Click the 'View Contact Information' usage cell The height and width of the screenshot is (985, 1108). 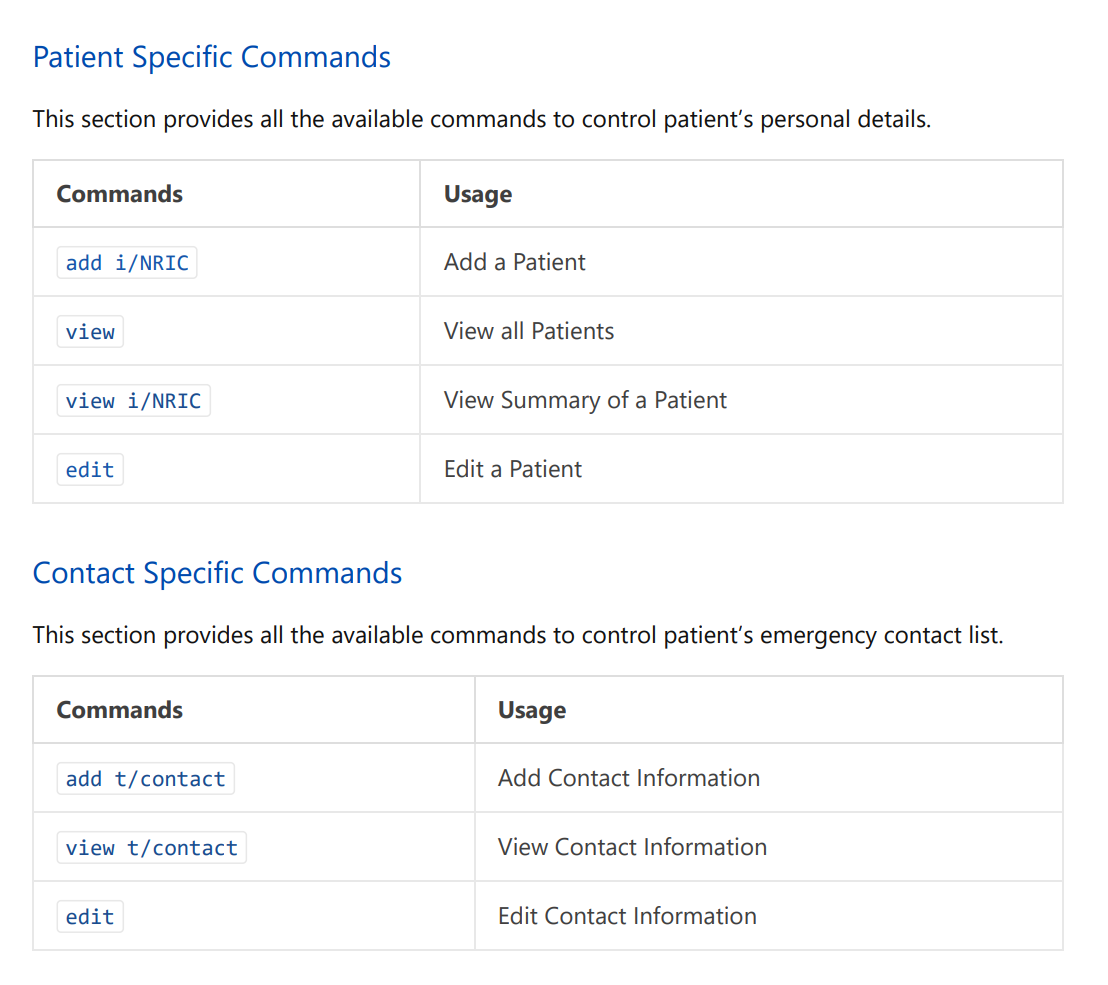tap(632, 847)
